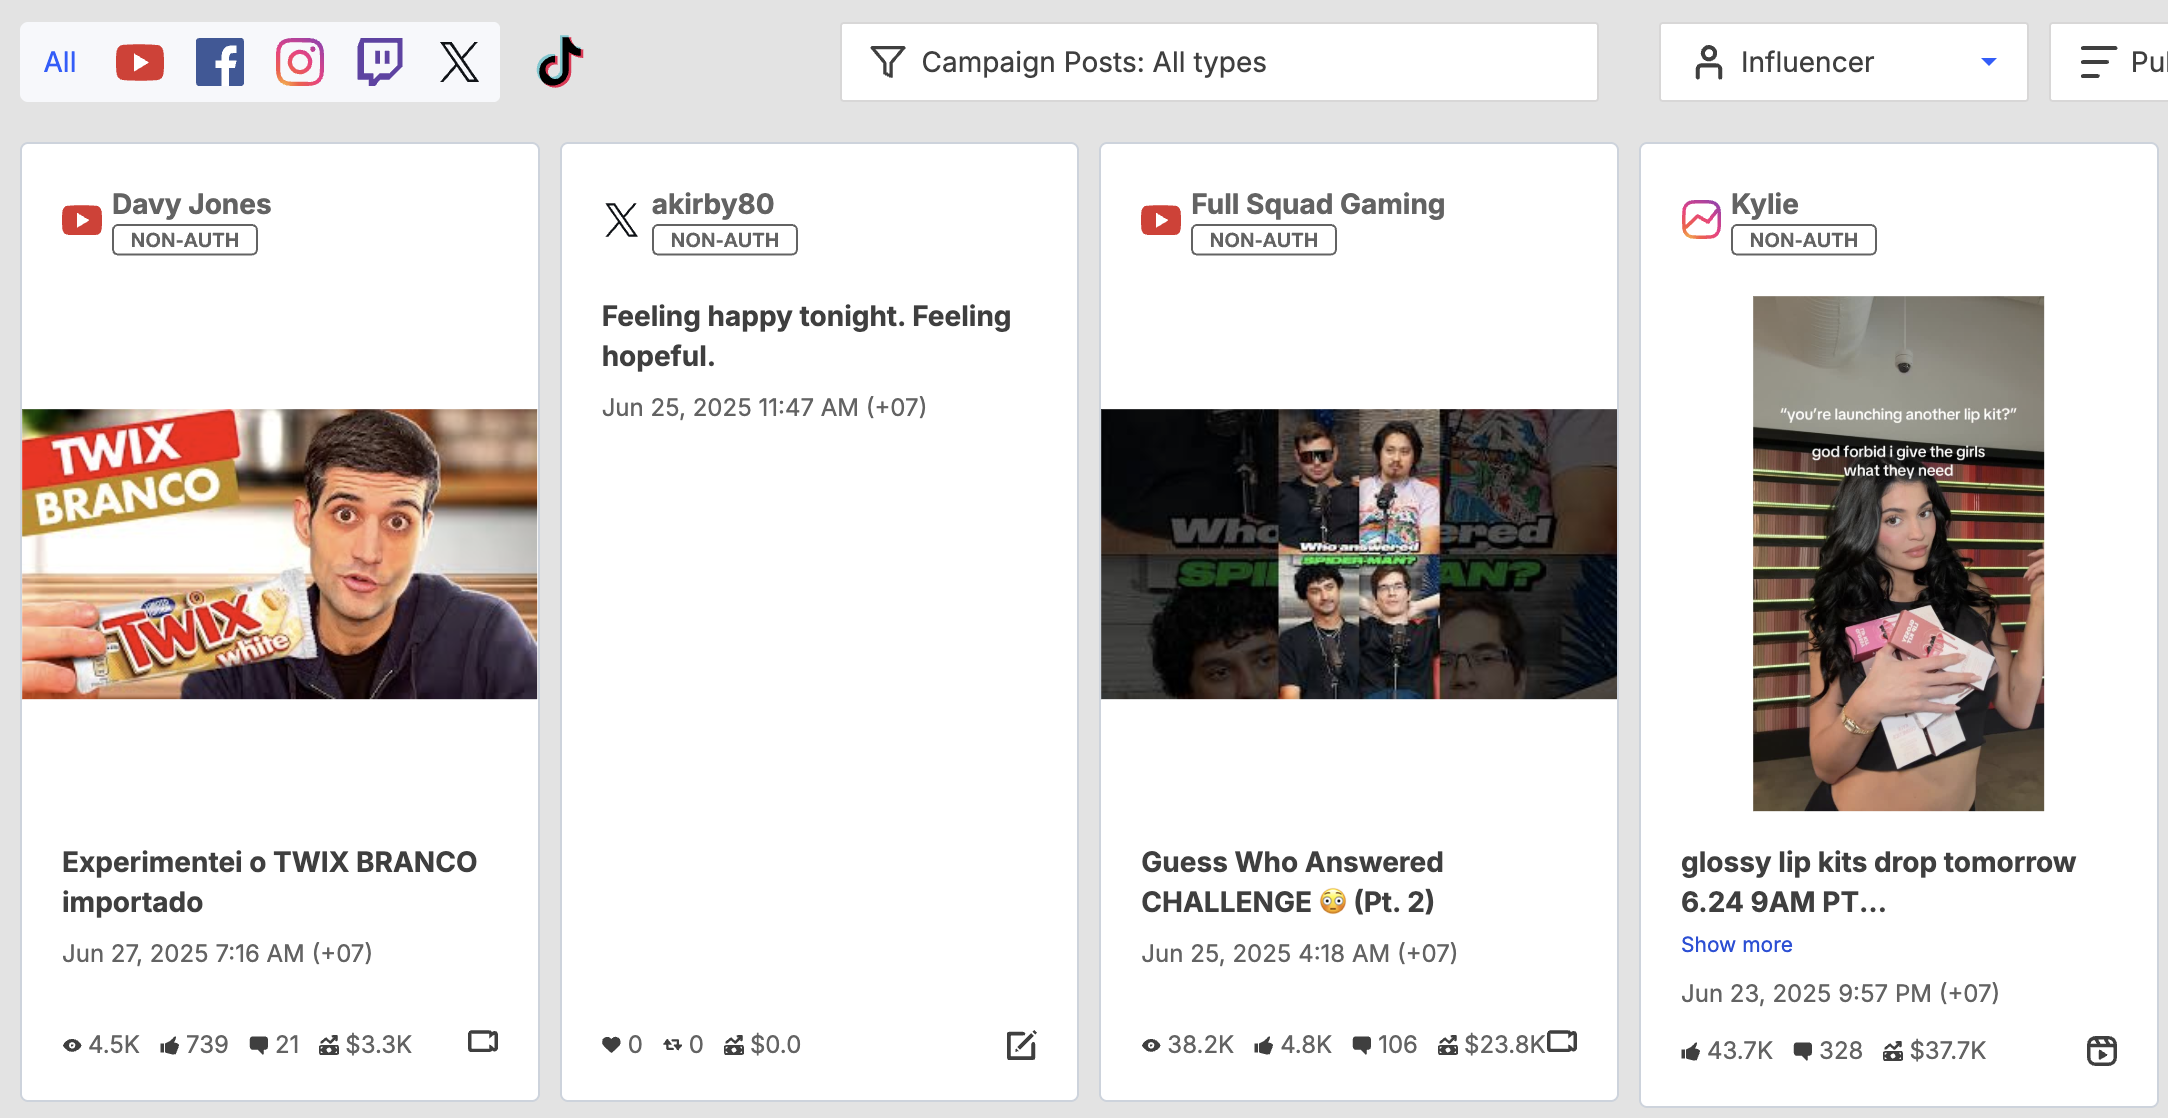2168x1118 pixels.
Task: Open post title Experimentei o TWIX BRANCO importado
Action: [x=269, y=882]
